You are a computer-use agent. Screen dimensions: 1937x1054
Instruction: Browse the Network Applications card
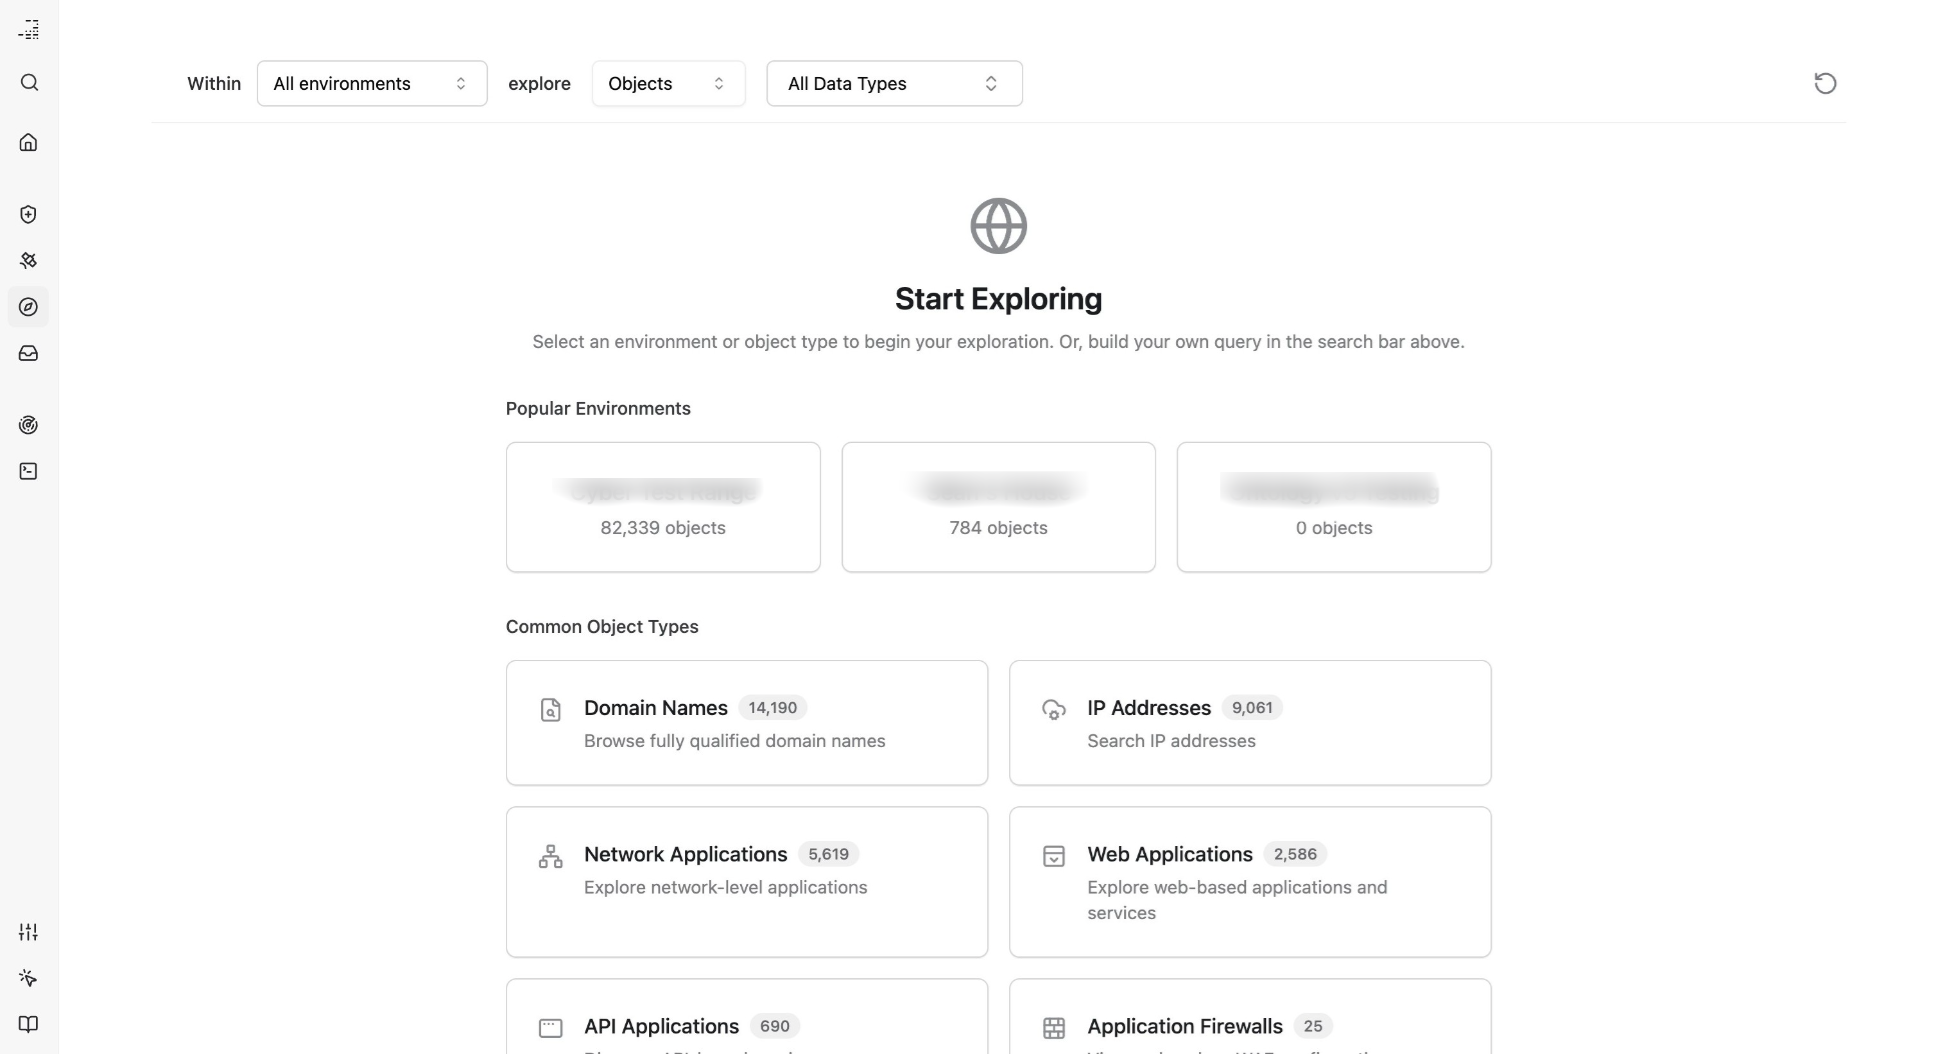tap(746, 881)
